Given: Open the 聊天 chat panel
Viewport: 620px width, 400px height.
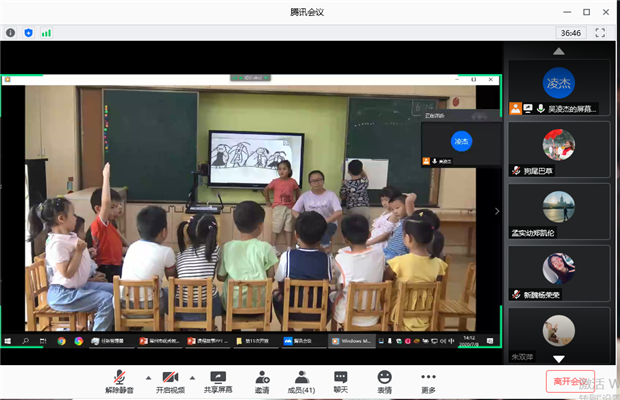Looking at the screenshot, I should [340, 381].
